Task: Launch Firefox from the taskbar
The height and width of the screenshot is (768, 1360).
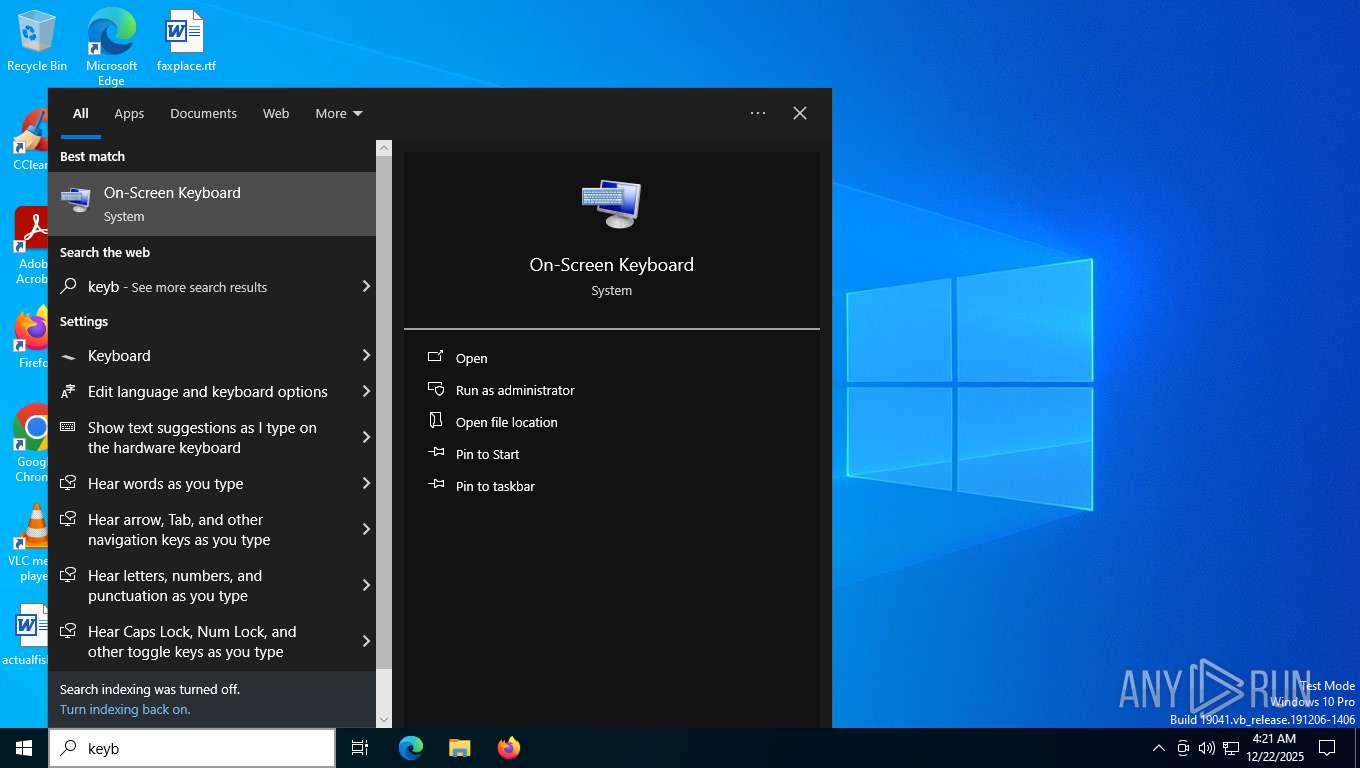Action: point(509,748)
